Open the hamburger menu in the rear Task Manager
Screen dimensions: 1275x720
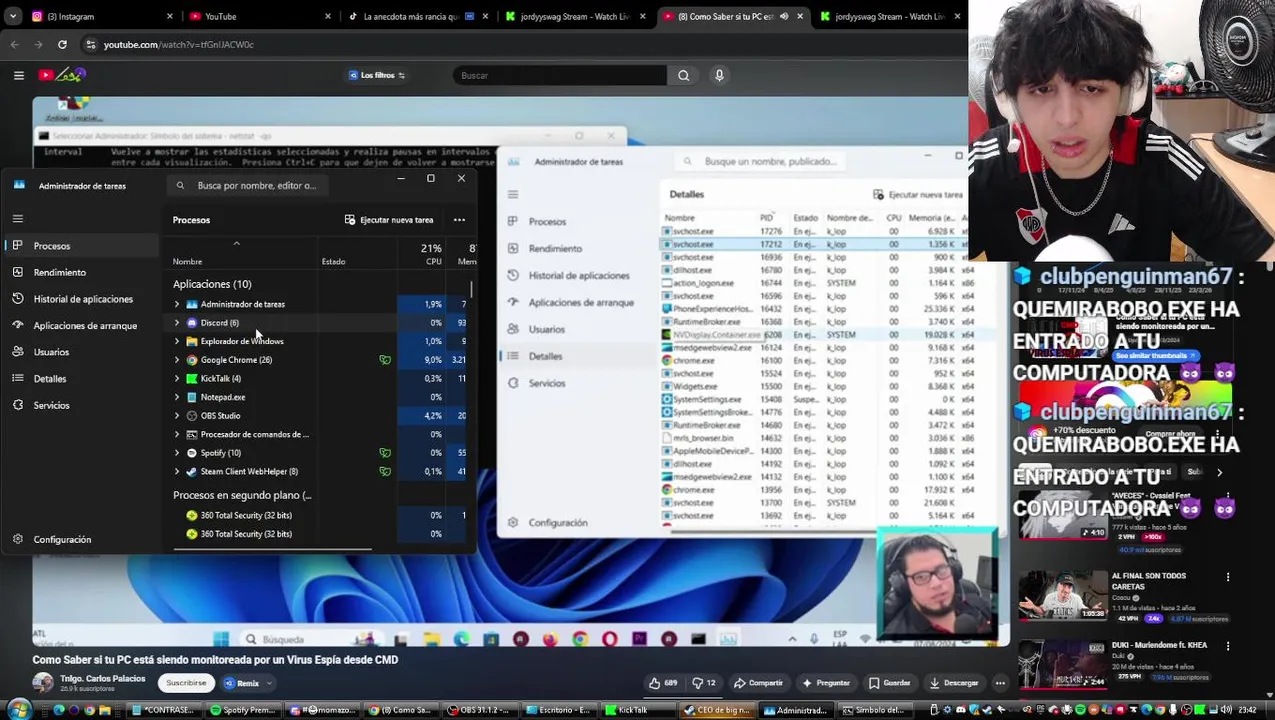[x=513, y=194]
